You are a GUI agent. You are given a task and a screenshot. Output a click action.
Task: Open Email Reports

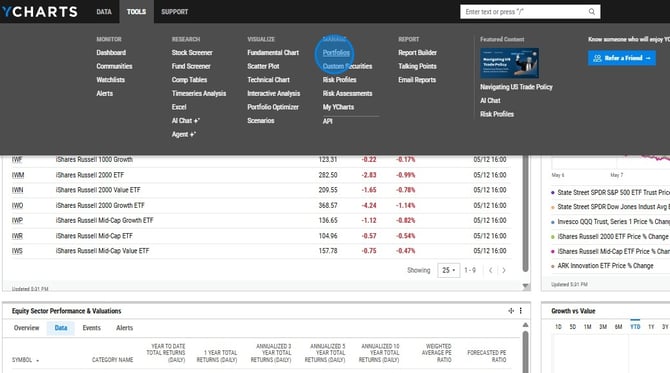[x=417, y=80]
